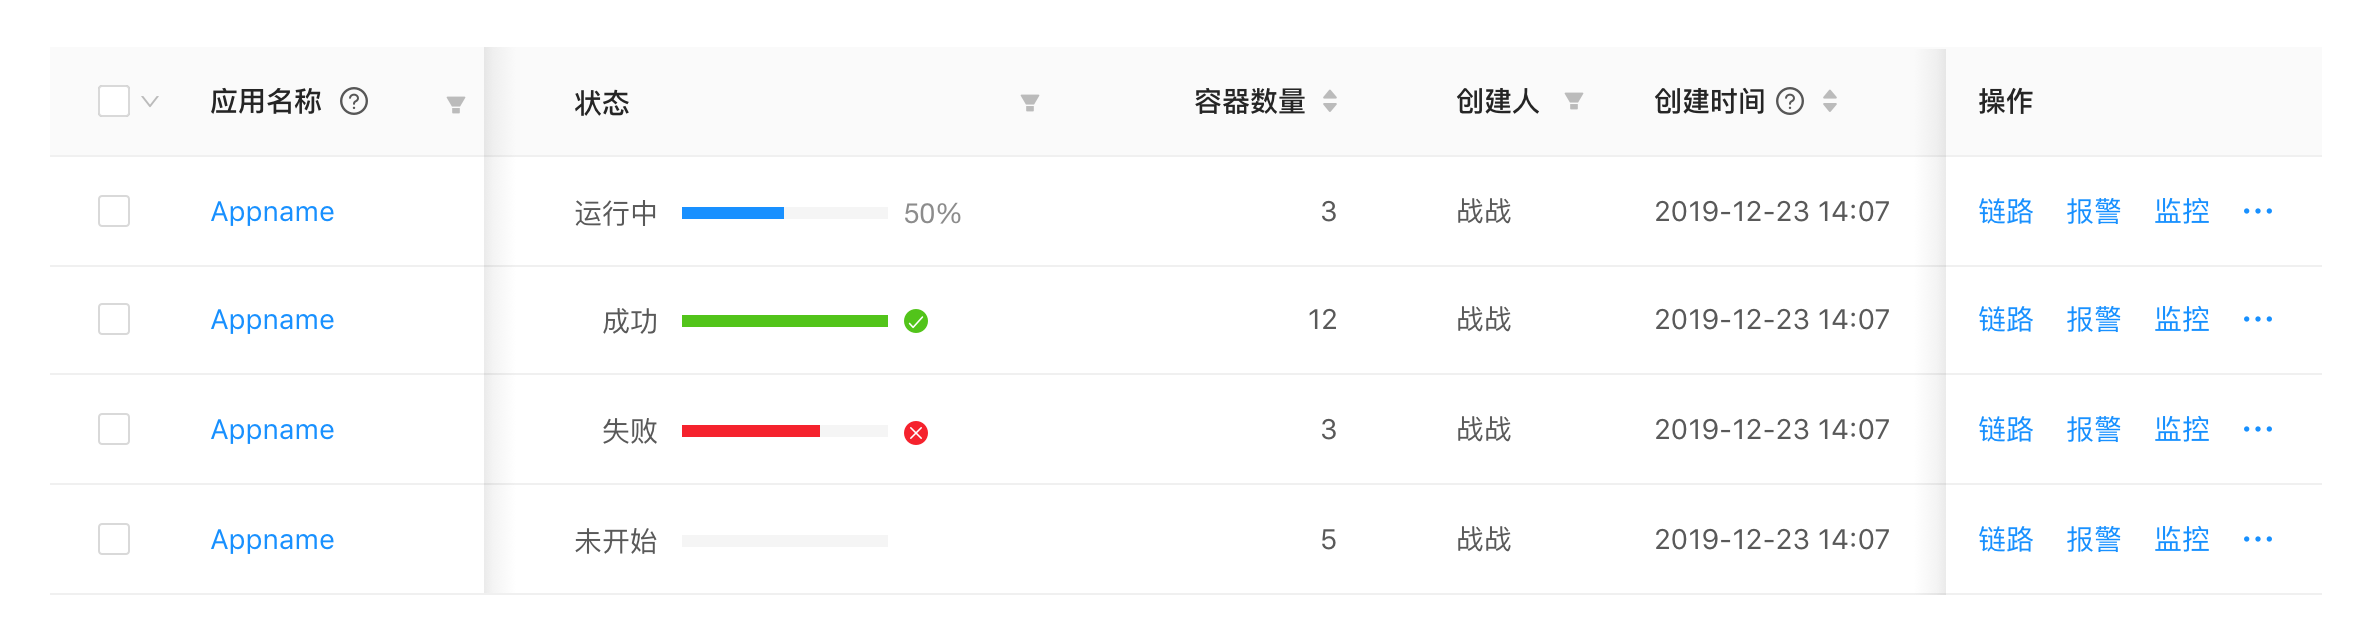
Task: Open Appname link in the 成功 row
Action: (272, 320)
